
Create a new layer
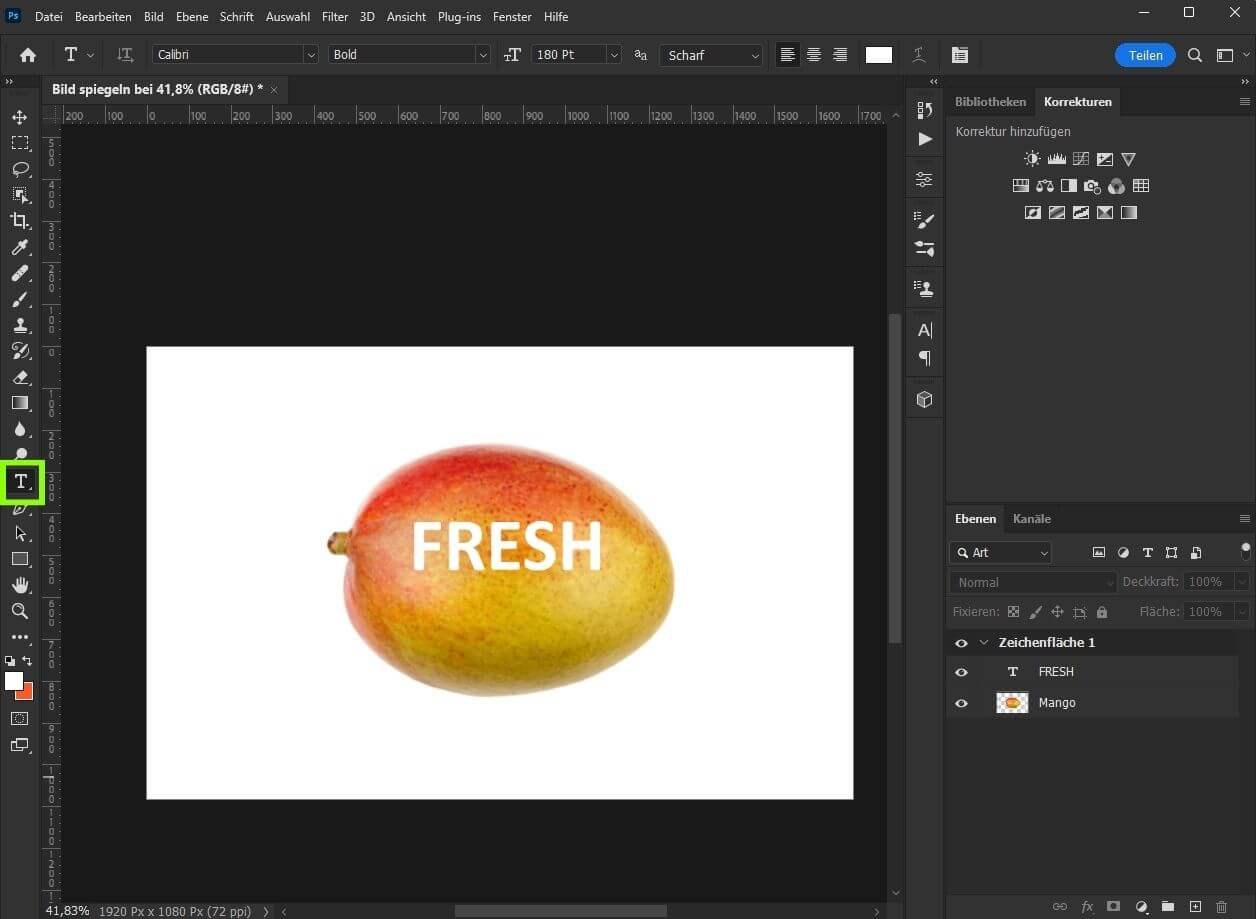point(1195,906)
